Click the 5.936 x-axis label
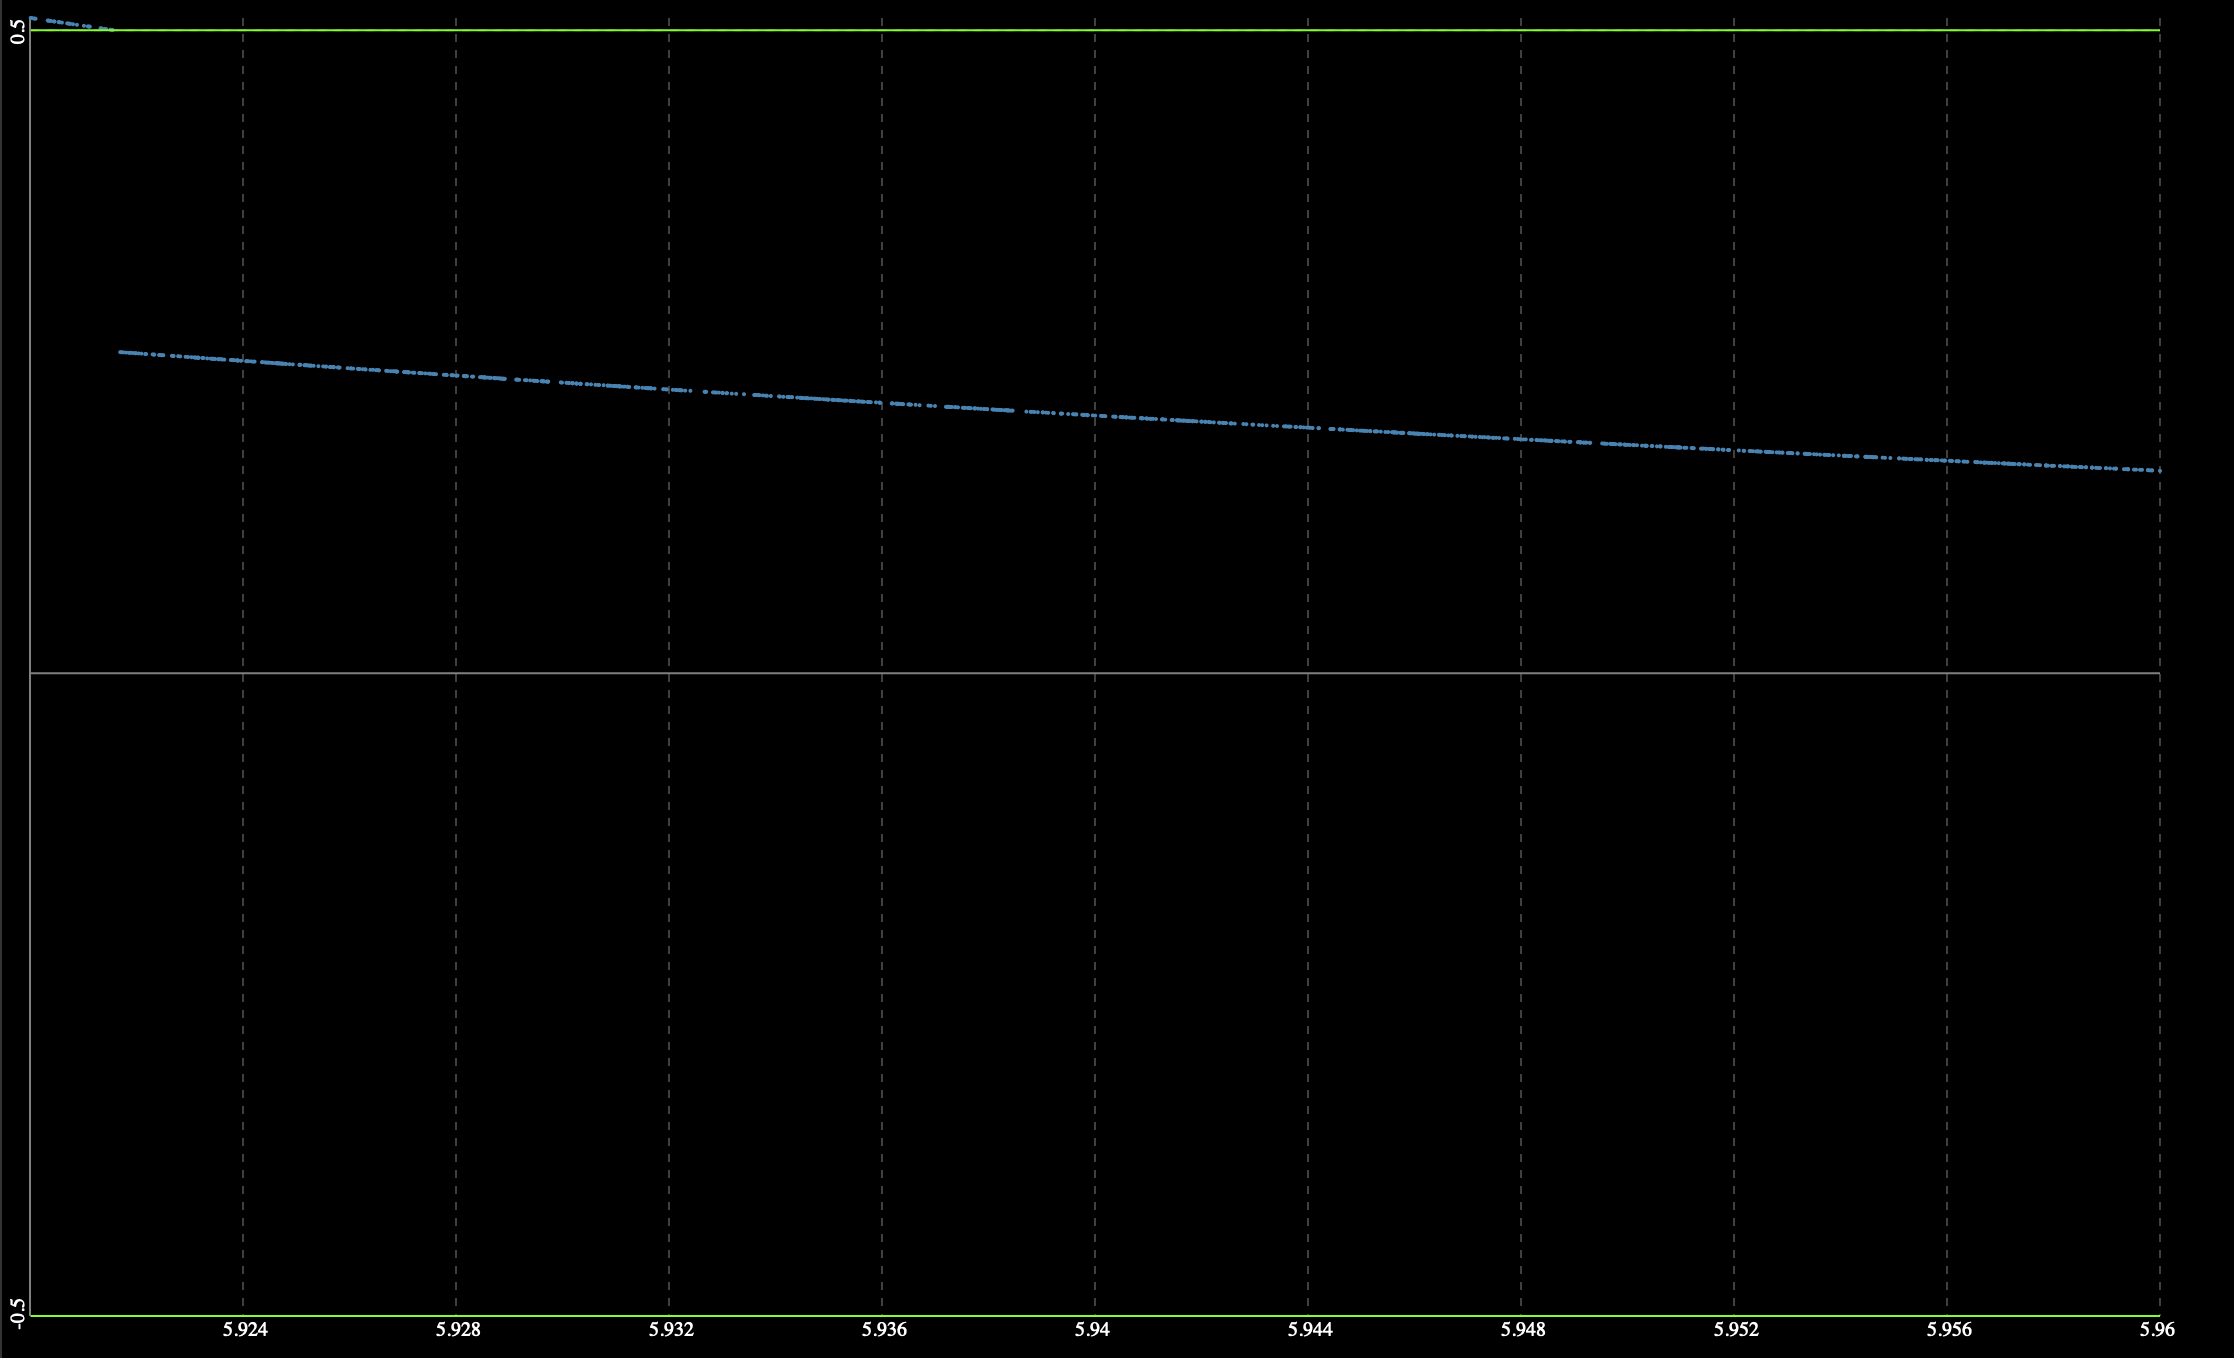 [886, 1330]
